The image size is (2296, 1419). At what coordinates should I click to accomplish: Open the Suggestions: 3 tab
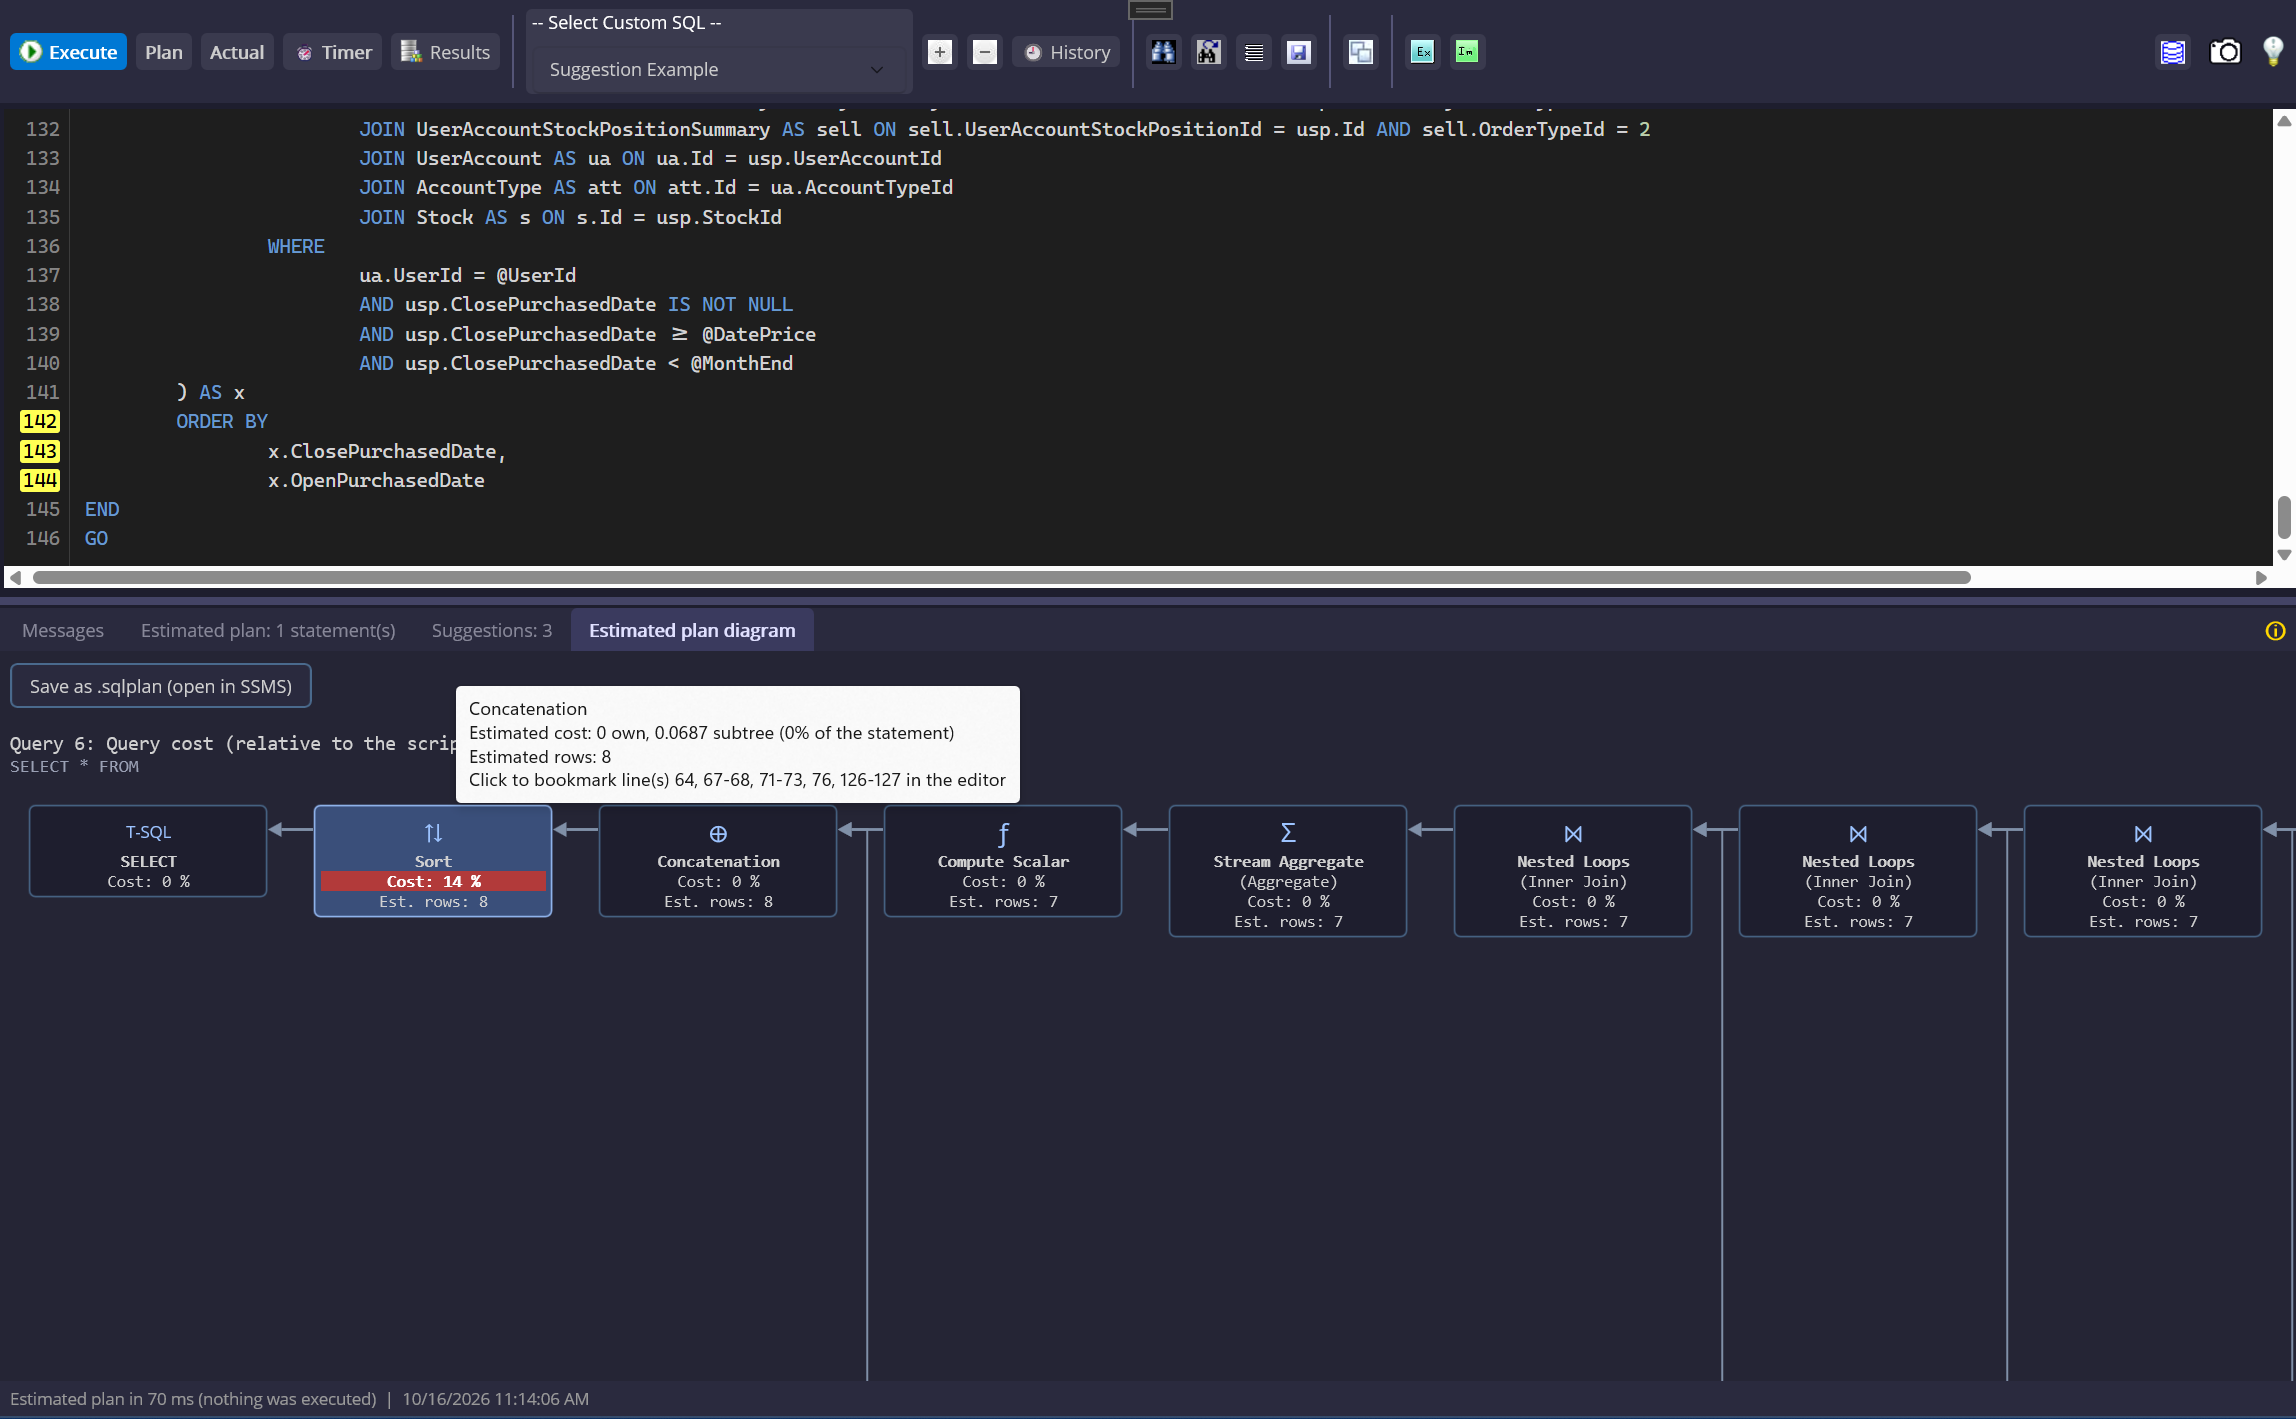[x=492, y=631]
